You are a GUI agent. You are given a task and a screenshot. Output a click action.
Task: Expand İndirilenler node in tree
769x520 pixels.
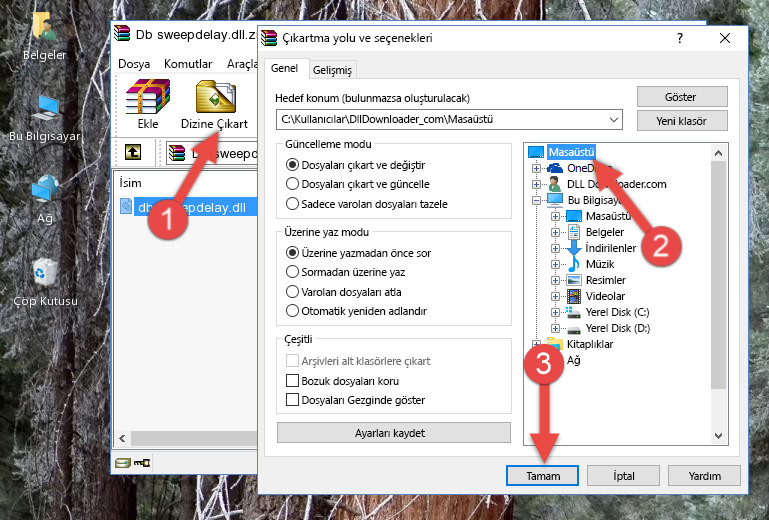click(x=555, y=248)
